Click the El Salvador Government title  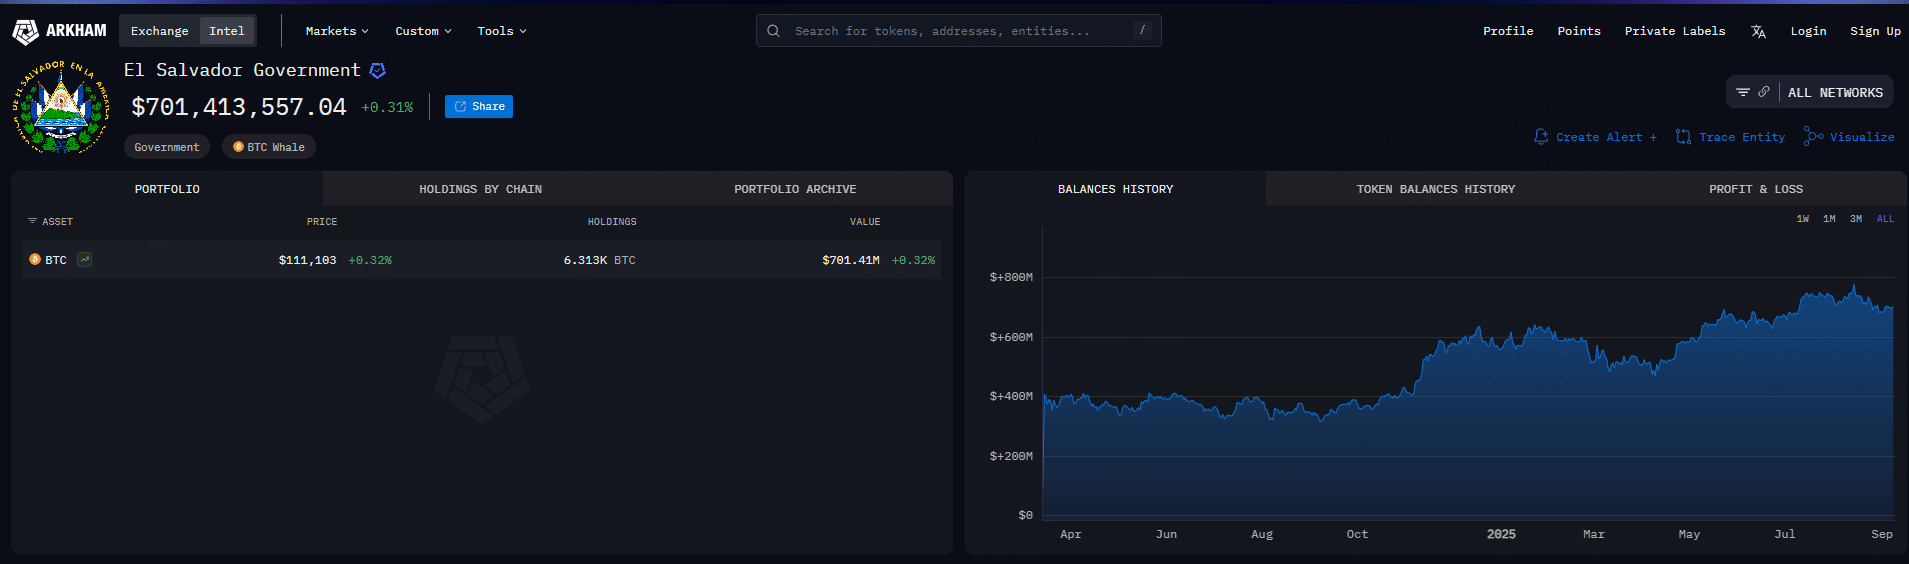[x=242, y=70]
